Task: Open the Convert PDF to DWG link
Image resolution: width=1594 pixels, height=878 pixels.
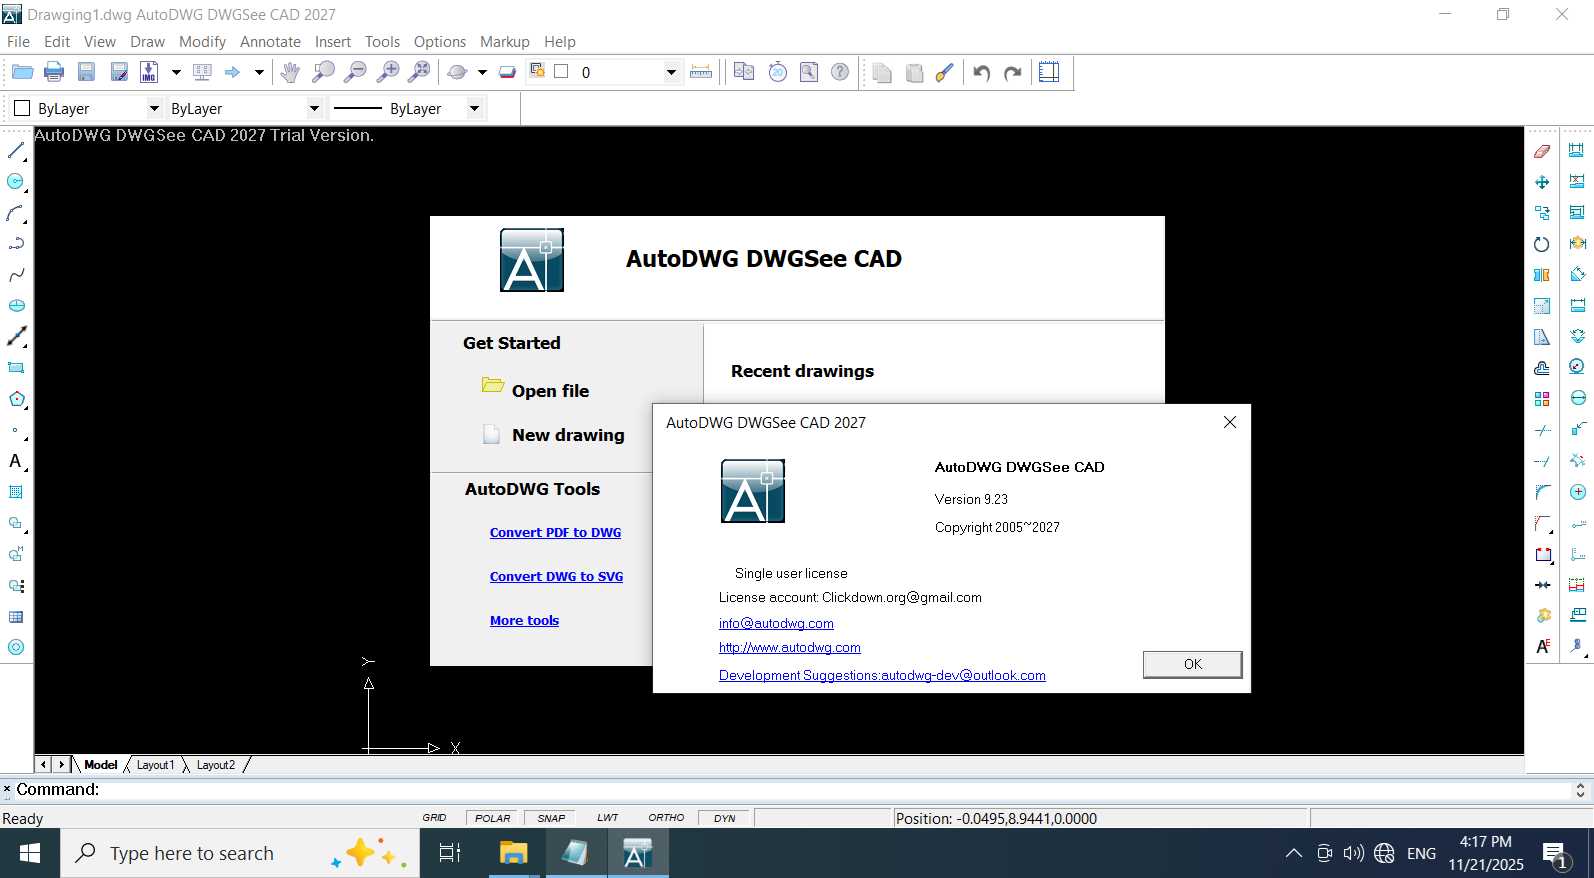Action: coord(555,533)
